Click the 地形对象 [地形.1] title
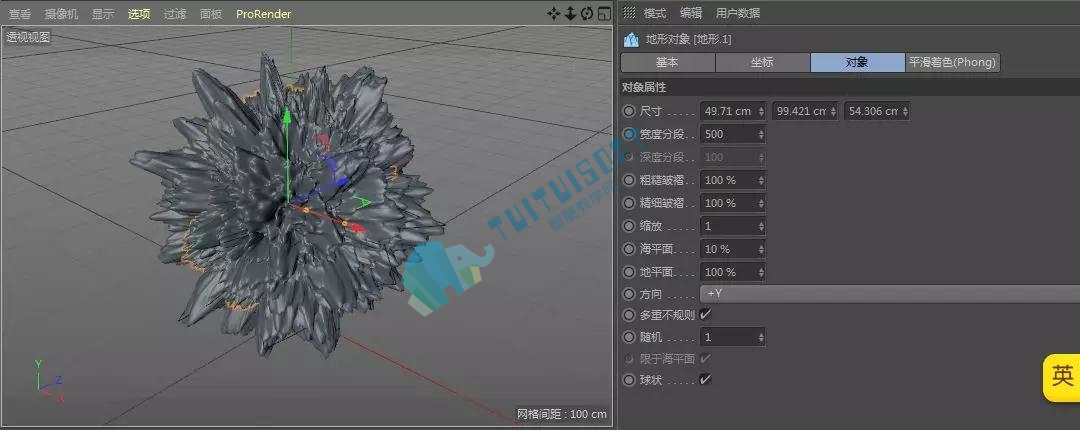This screenshot has height=430, width=1080. 689,40
